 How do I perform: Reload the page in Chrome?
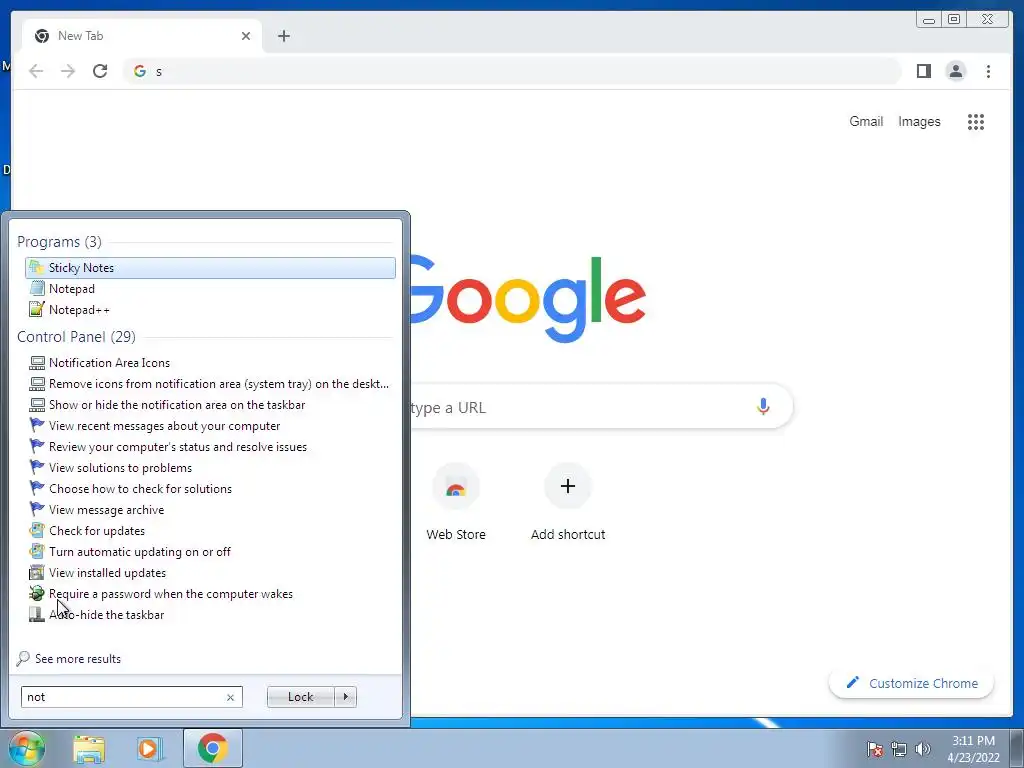[x=100, y=71]
